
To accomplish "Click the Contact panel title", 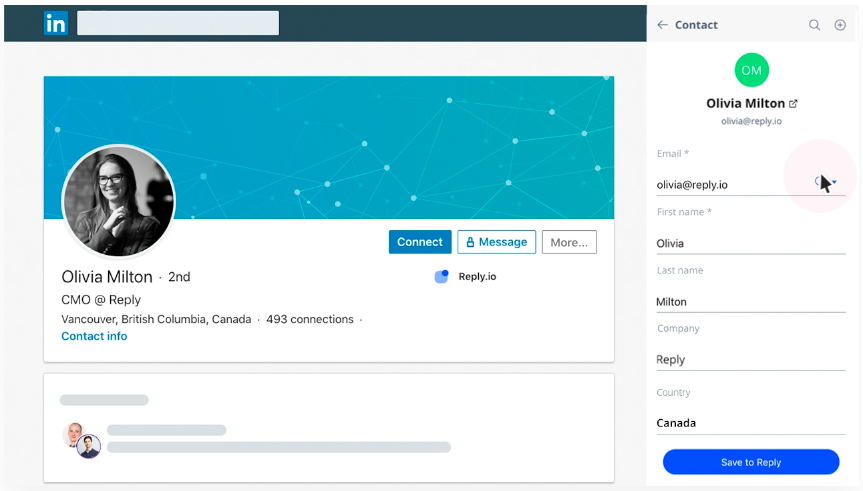I will [696, 25].
